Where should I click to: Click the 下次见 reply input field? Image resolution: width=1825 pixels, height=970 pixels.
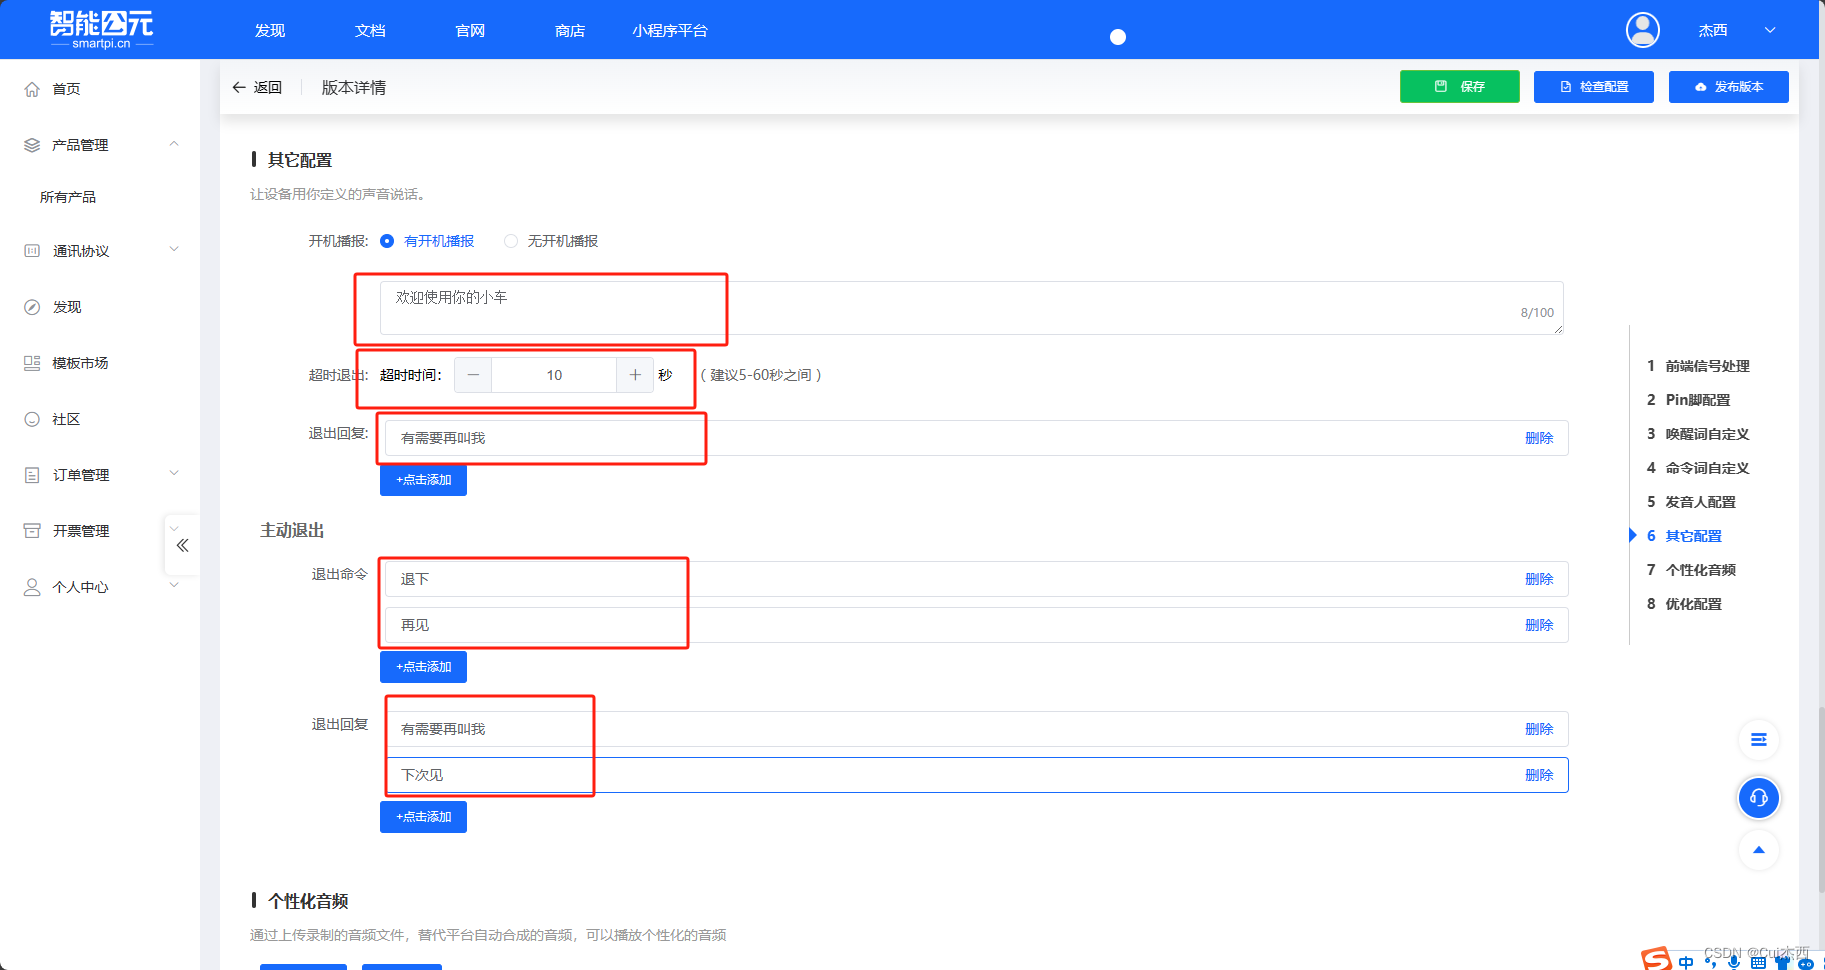[x=977, y=775]
